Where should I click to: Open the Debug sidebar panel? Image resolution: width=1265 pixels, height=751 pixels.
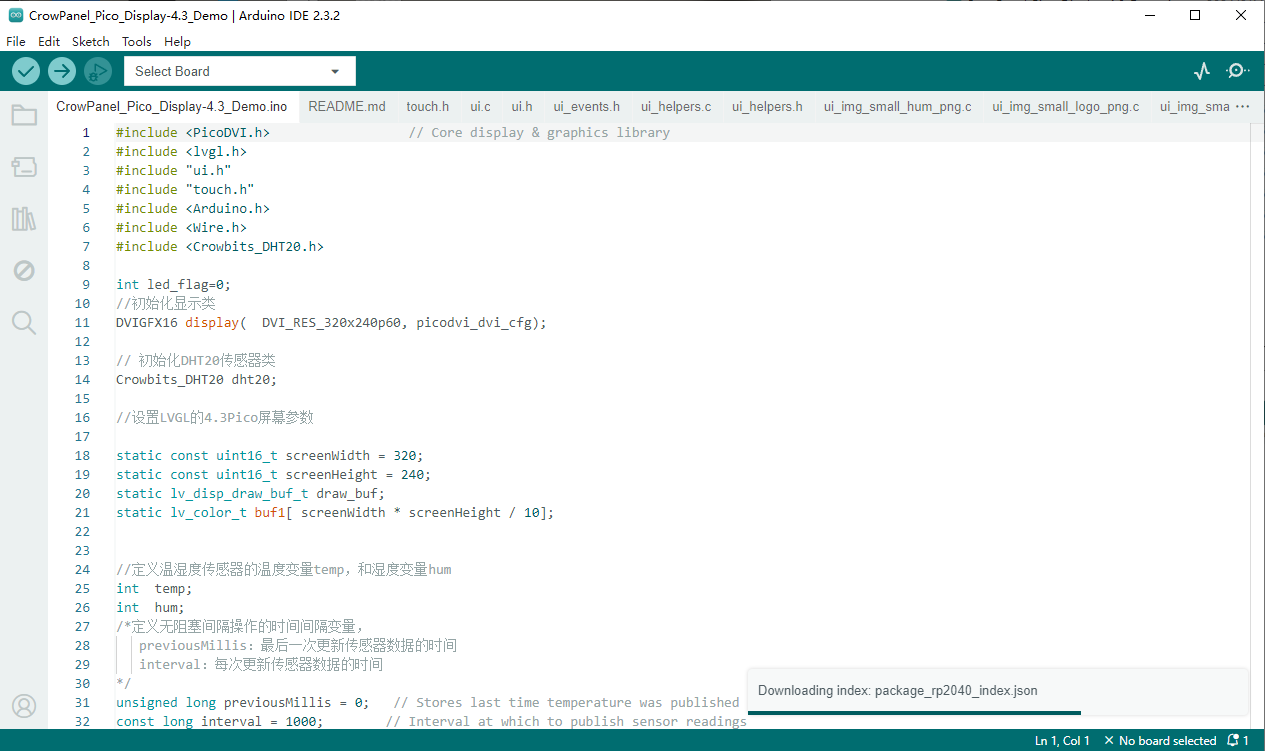tap(24, 270)
